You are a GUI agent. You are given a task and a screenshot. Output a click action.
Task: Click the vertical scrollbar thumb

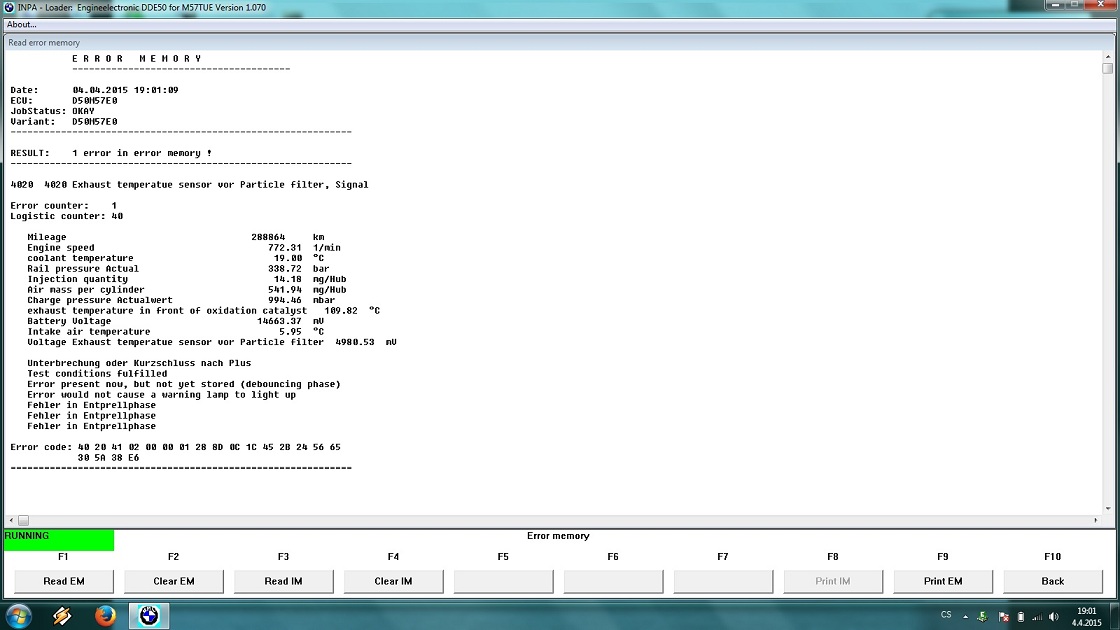pyautogui.click(x=1107, y=69)
